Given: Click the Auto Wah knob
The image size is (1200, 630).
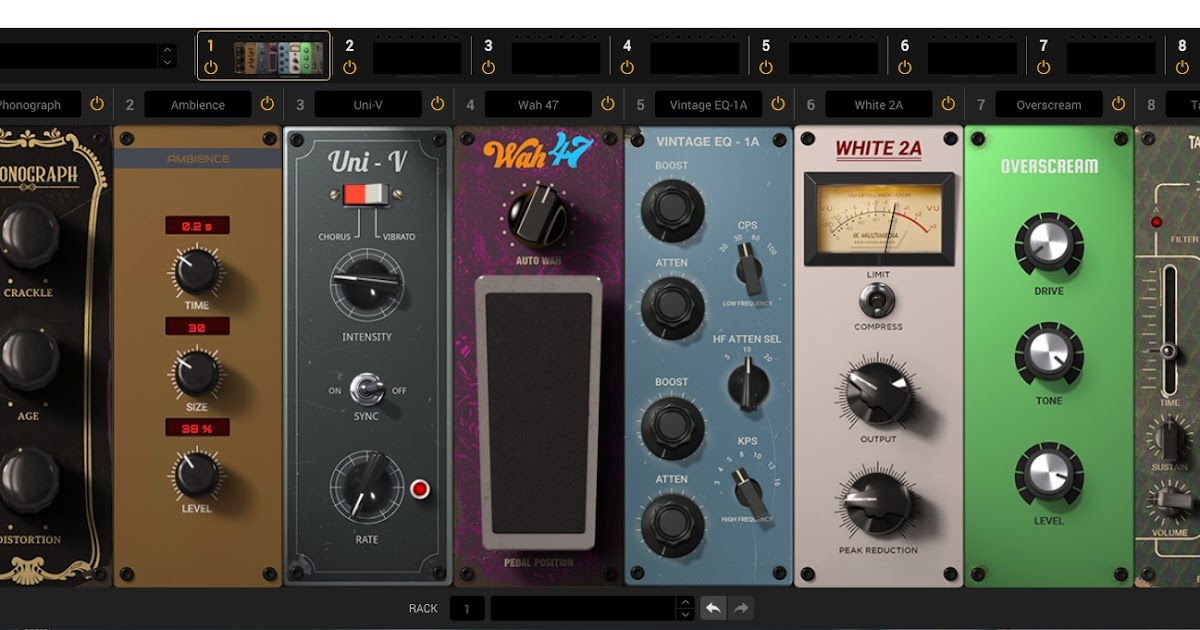Looking at the screenshot, I should [537, 216].
